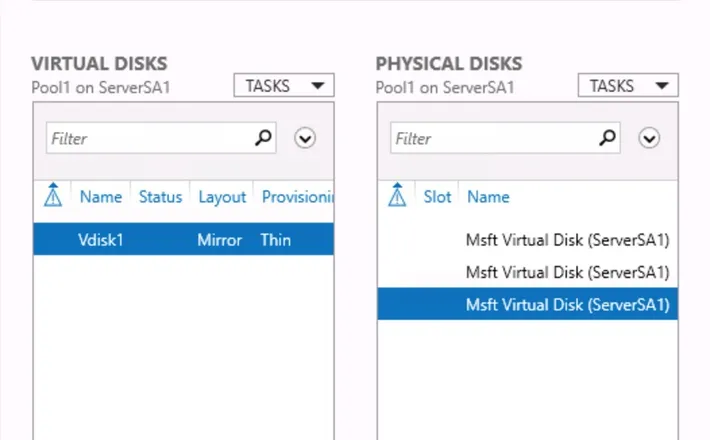710x440 pixels.
Task: Sort Virtual Disks by Provisioning column
Action: (x=297, y=197)
